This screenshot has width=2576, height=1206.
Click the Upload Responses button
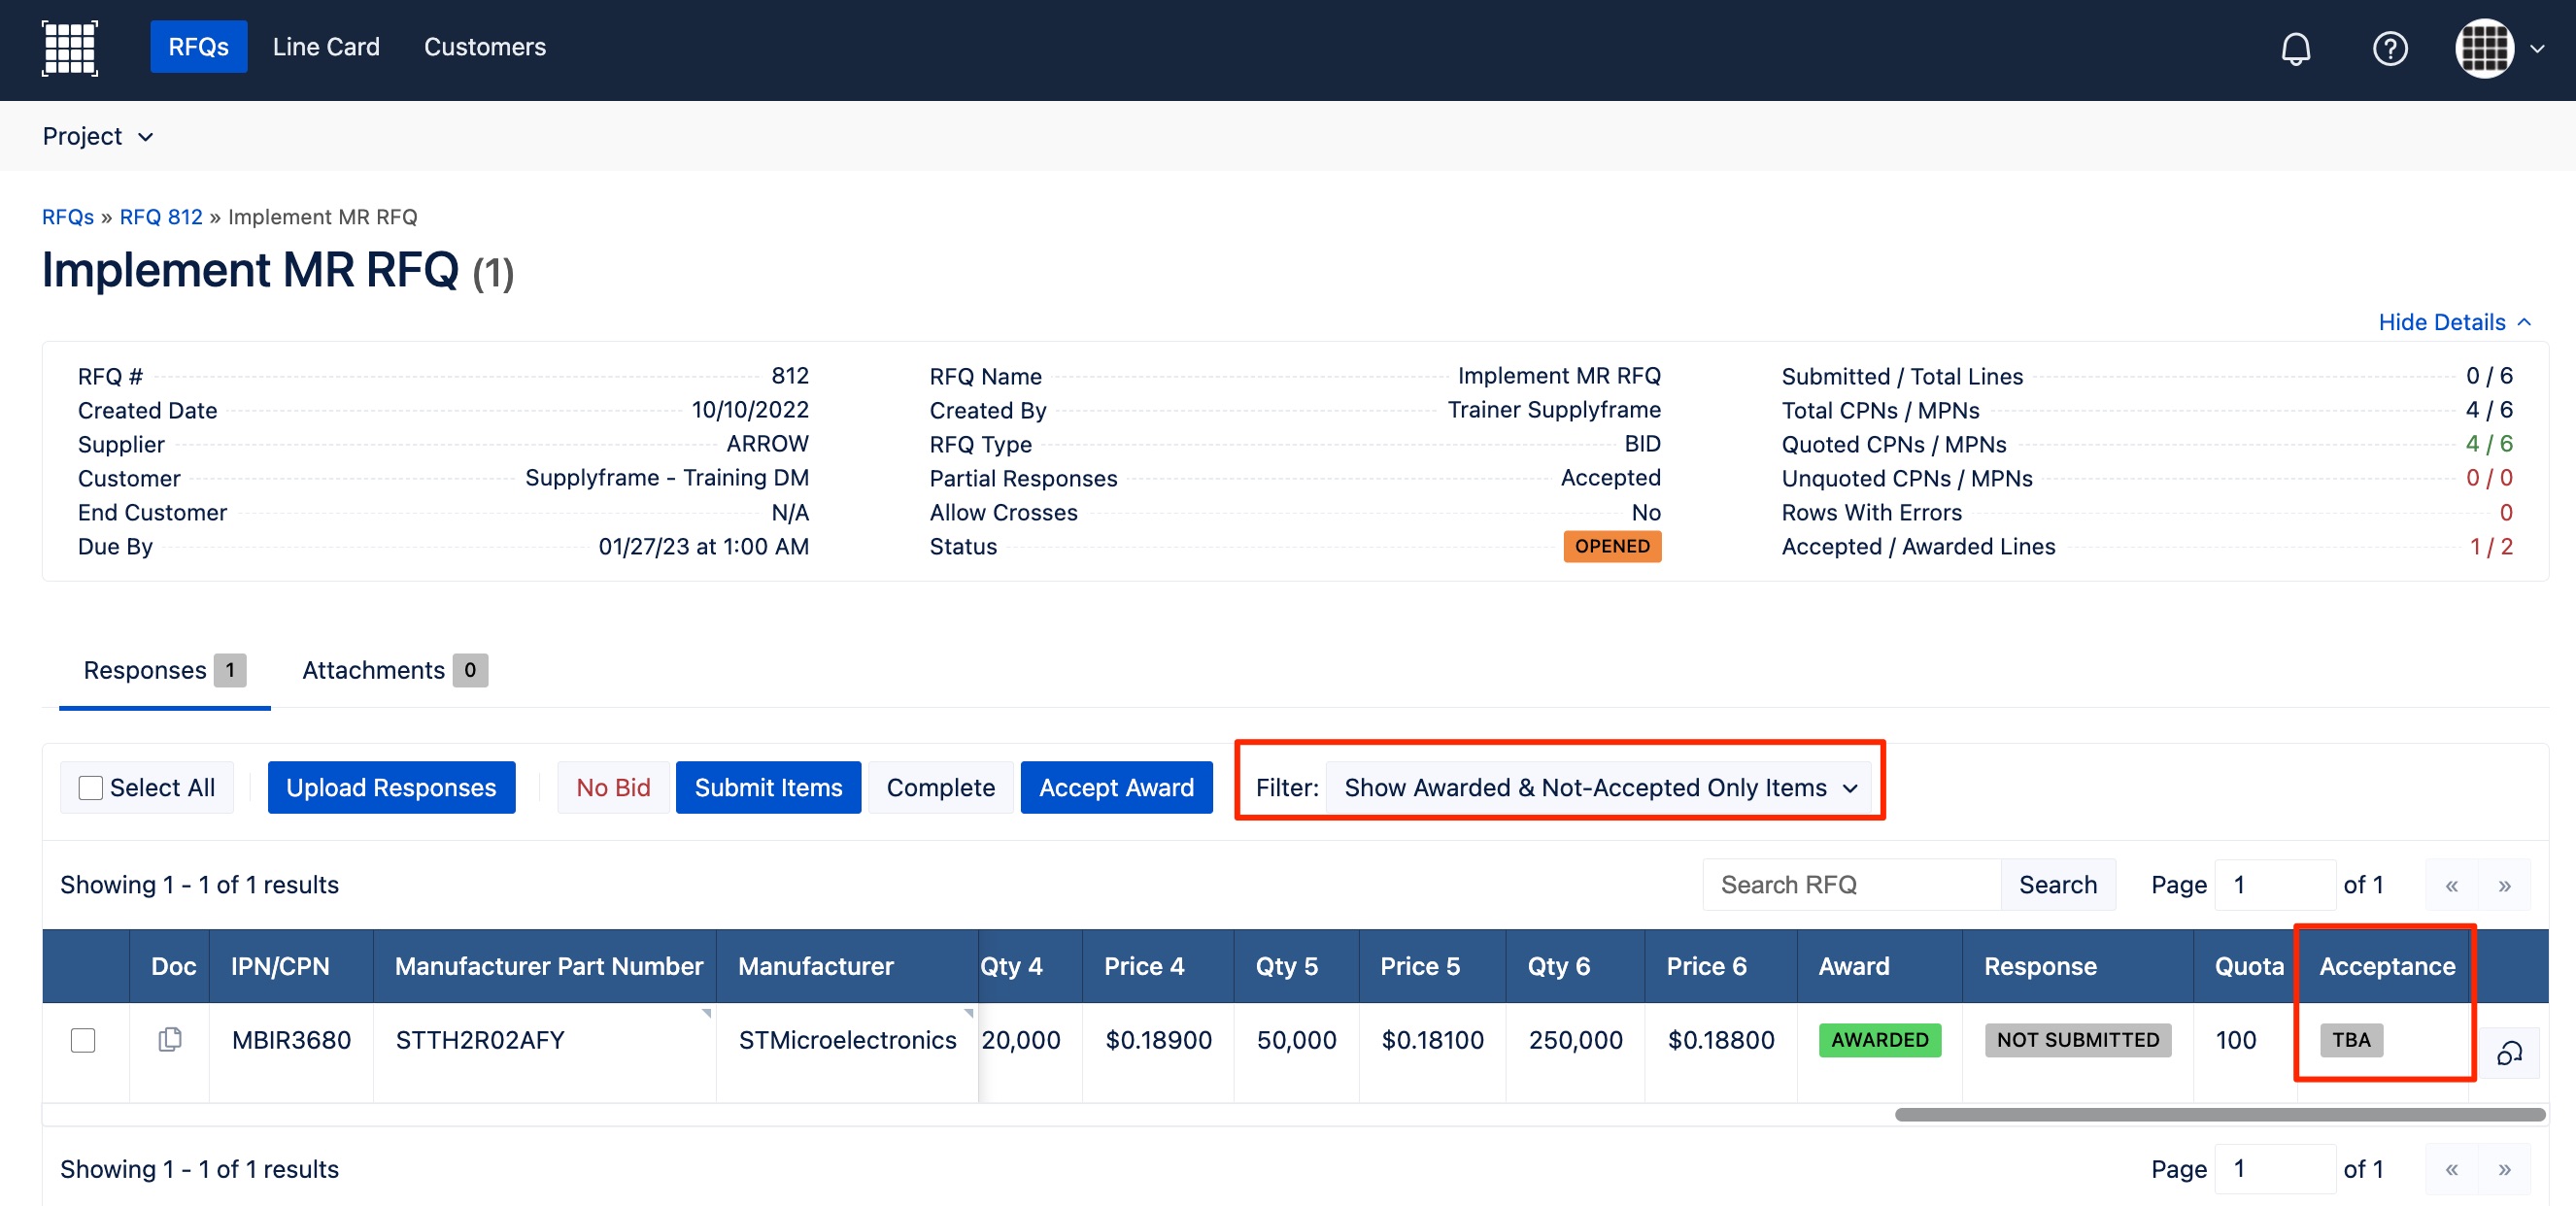click(390, 787)
